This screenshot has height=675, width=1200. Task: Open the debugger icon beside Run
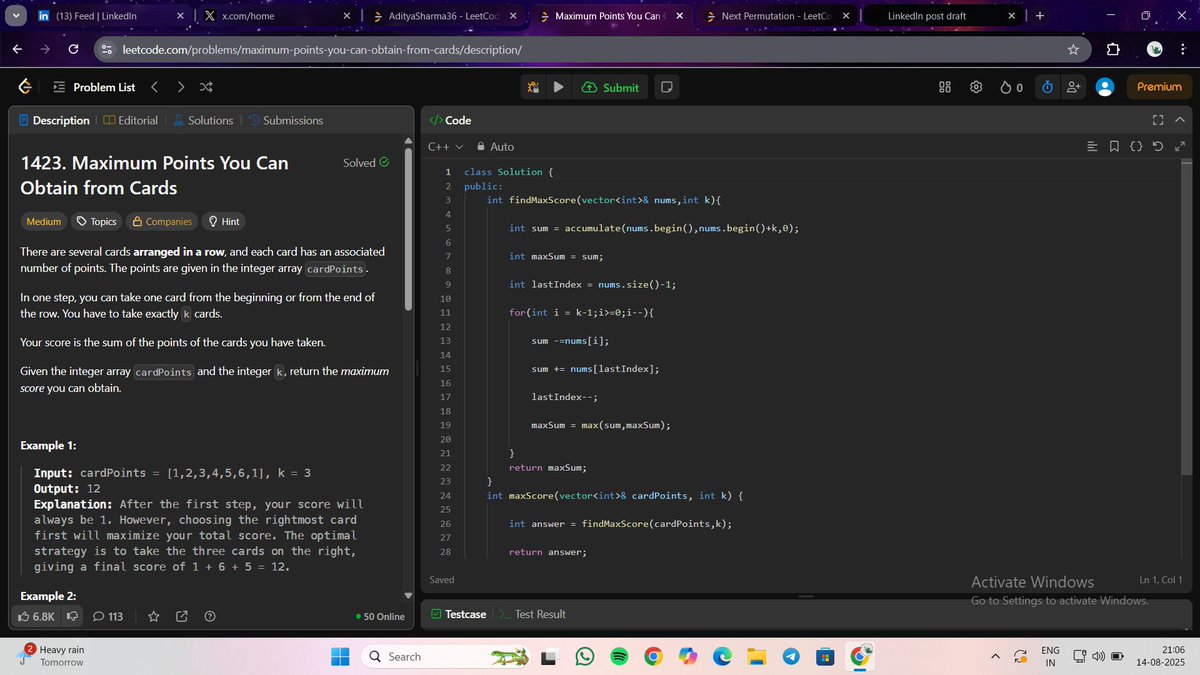point(534,87)
